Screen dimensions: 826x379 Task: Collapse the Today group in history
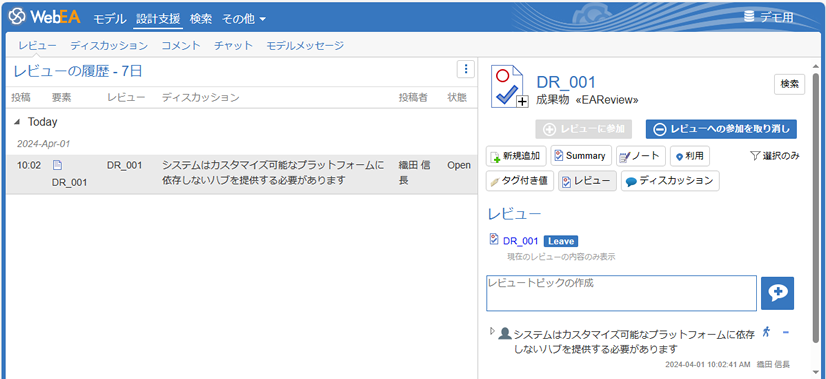click(17, 122)
